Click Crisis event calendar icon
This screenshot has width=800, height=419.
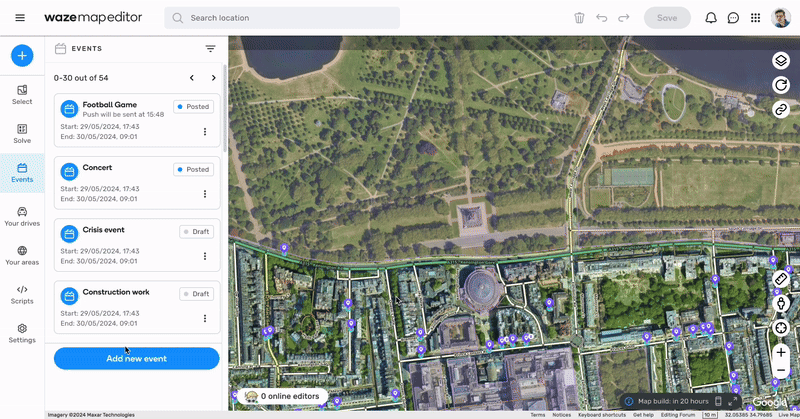pyautogui.click(x=69, y=234)
